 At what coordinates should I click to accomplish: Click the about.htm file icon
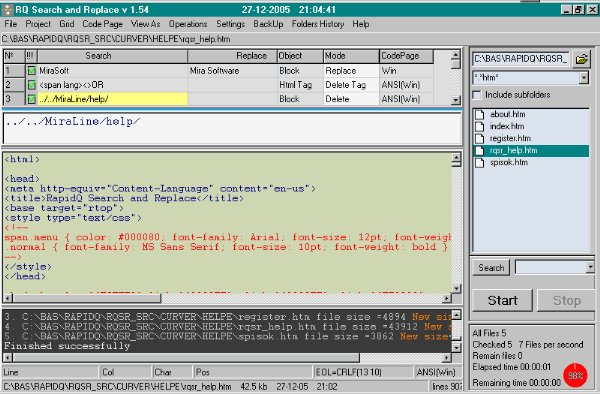pyautogui.click(x=480, y=114)
